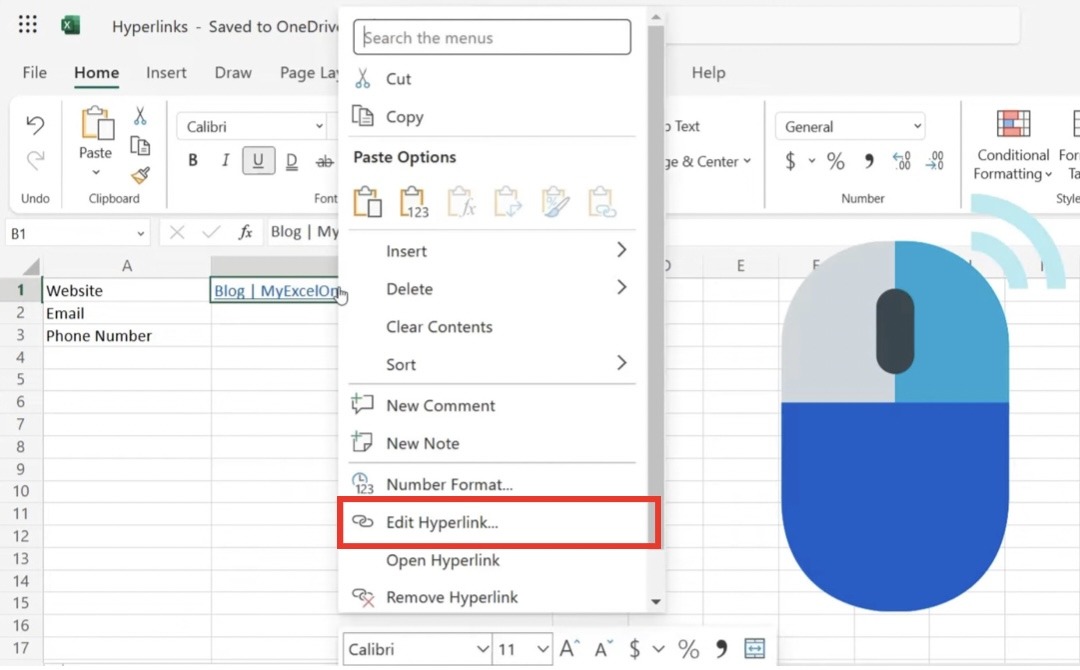Select the Phone Number cell
The image size is (1080, 670).
tap(127, 335)
